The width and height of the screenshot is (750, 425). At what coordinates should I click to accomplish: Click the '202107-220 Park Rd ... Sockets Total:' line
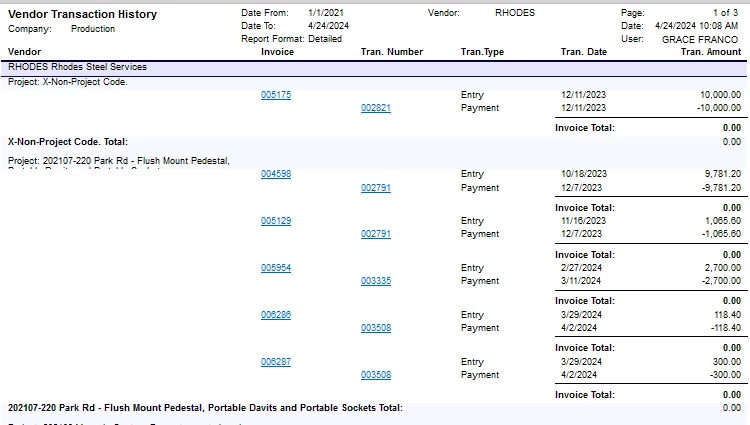[x=205, y=408]
